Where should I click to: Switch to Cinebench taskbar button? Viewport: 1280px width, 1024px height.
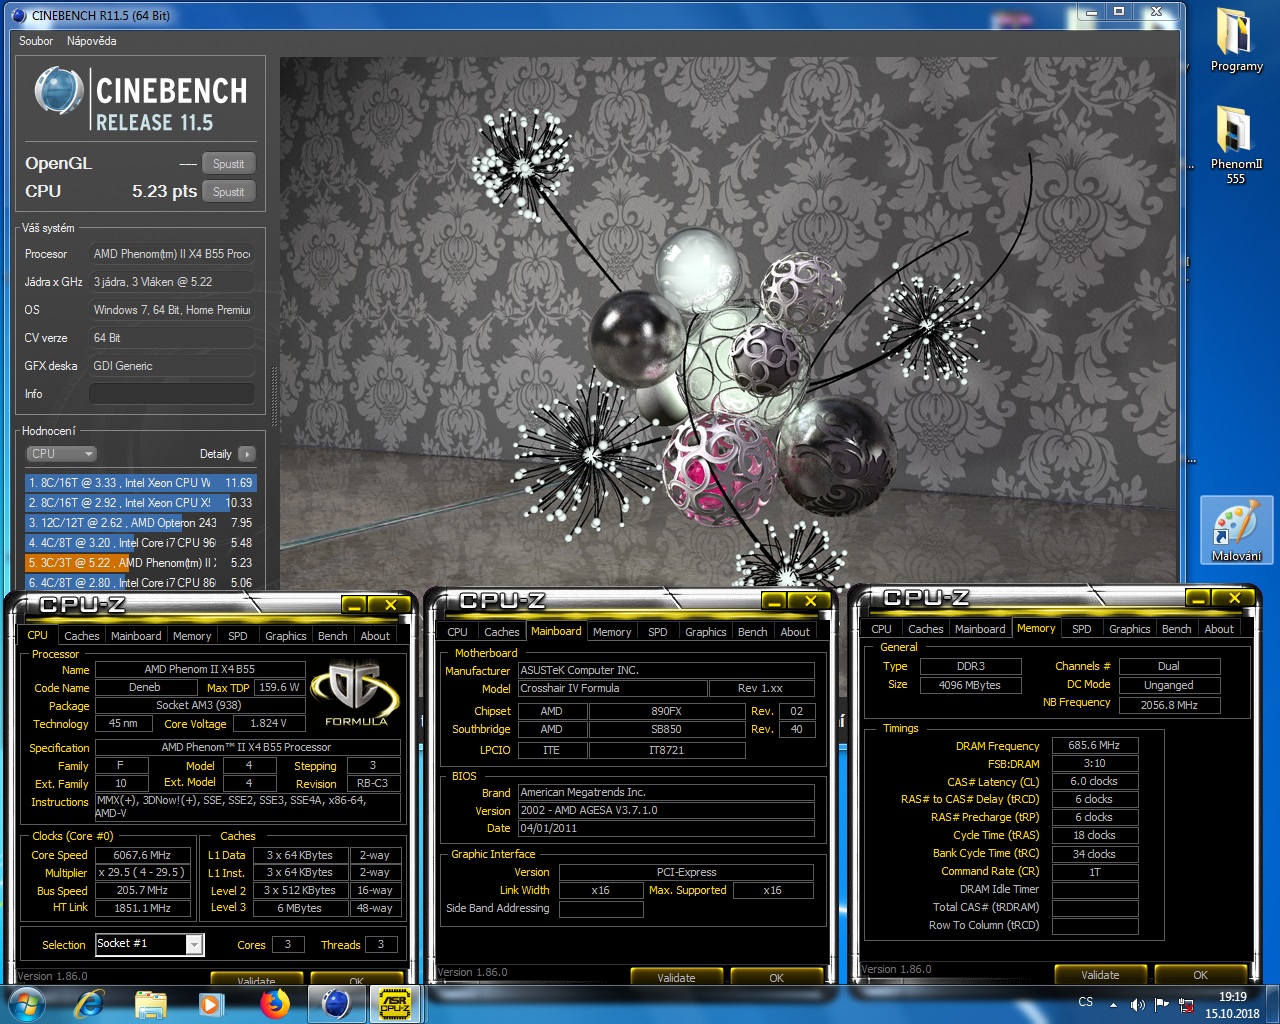click(336, 1003)
